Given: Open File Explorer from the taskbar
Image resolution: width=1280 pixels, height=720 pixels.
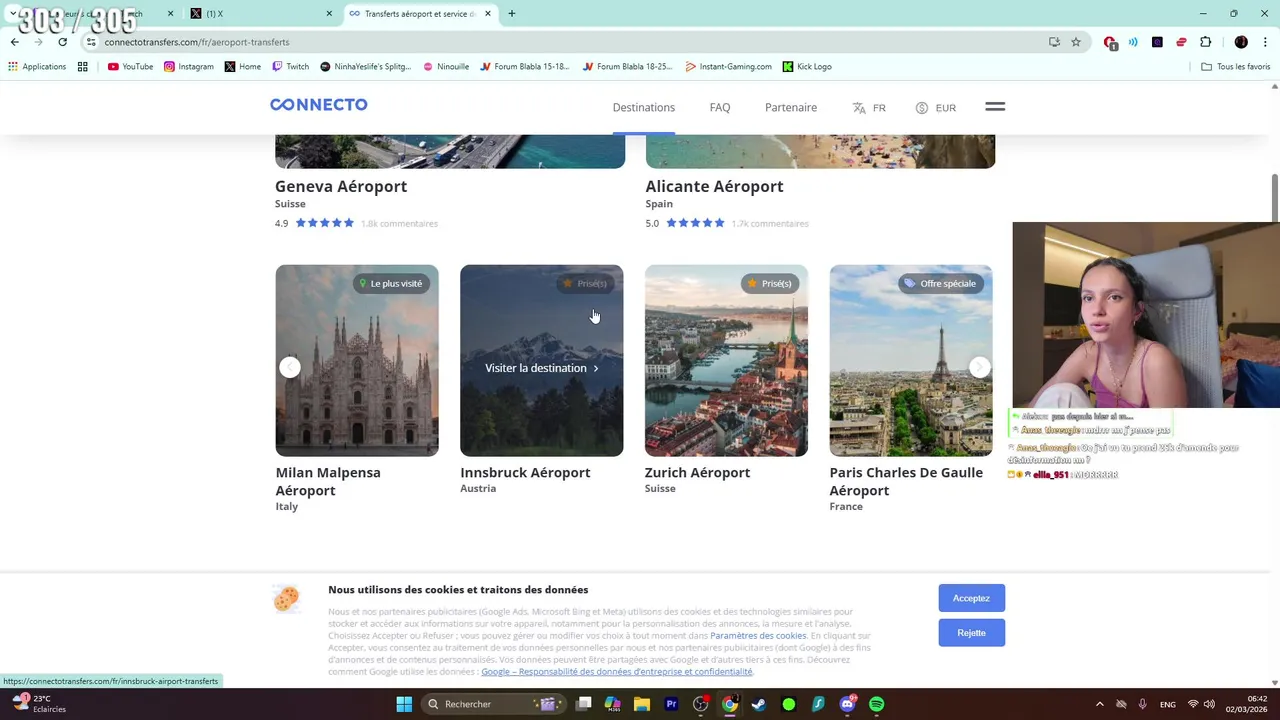Looking at the screenshot, I should [642, 704].
